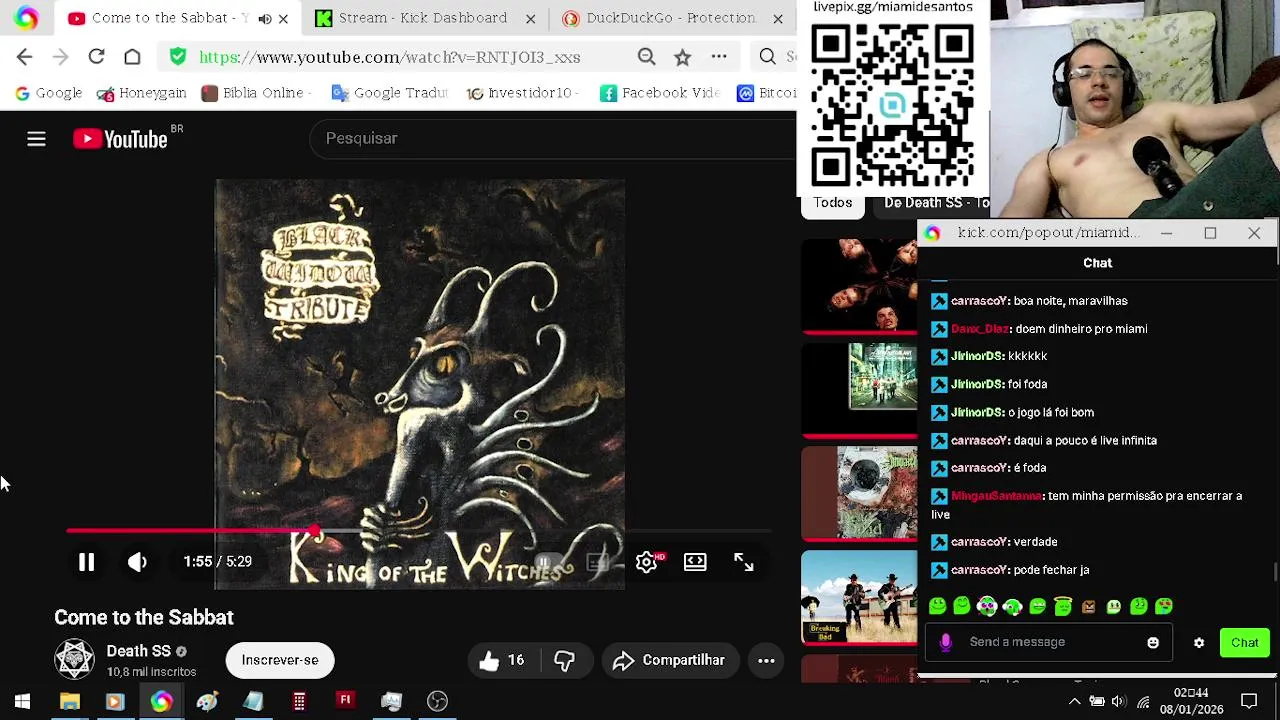Open the calculator app on the taskbar
This screenshot has height=720, width=1280.
[x=299, y=701]
